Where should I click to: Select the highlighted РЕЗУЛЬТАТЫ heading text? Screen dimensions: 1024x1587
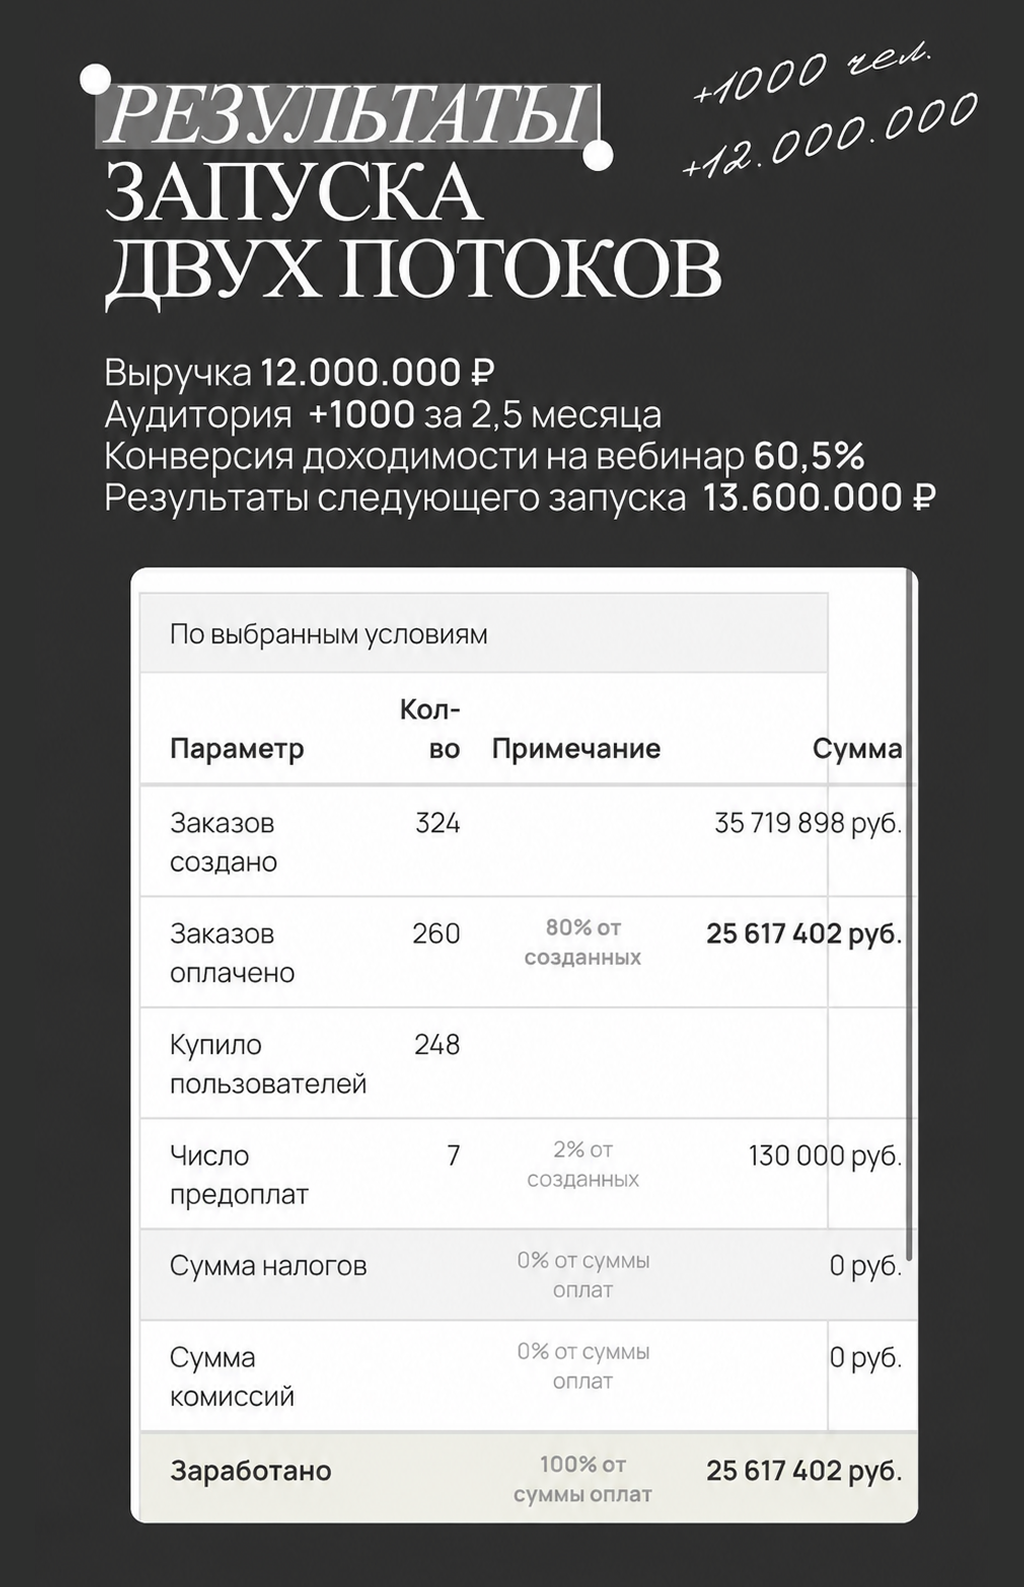tap(348, 116)
